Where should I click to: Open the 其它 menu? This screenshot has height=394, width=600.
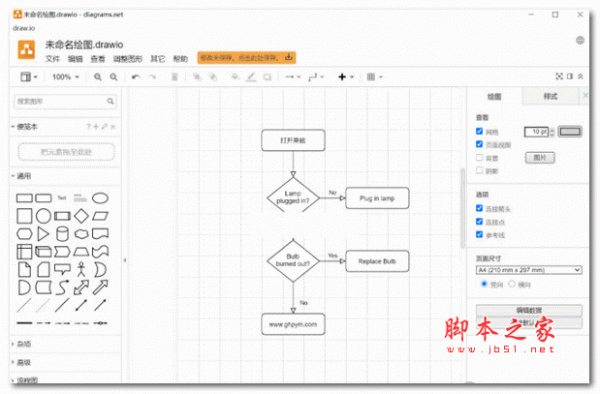[x=157, y=59]
